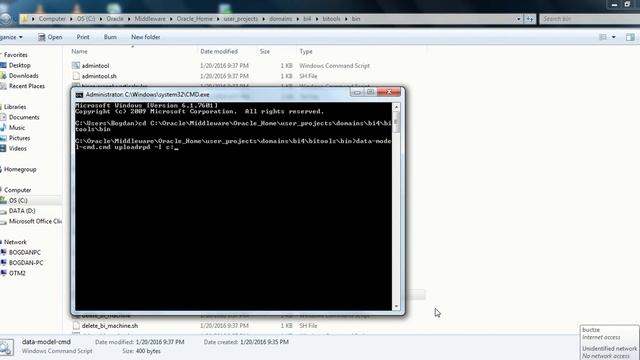Click CMD scrollbar down arrow
The width and height of the screenshot is (640, 360).
[396, 306]
